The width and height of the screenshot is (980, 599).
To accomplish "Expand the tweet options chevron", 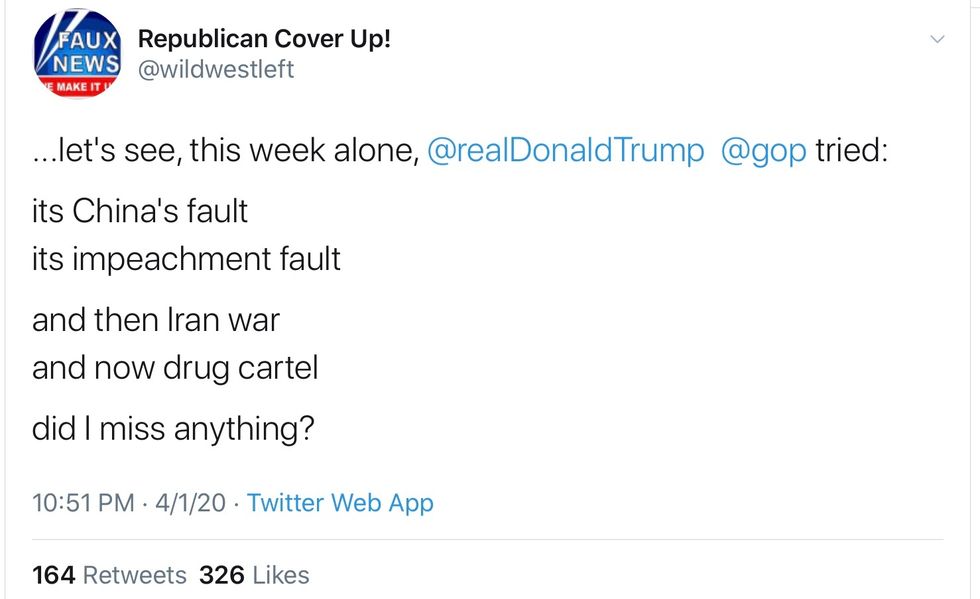I will tap(937, 40).
